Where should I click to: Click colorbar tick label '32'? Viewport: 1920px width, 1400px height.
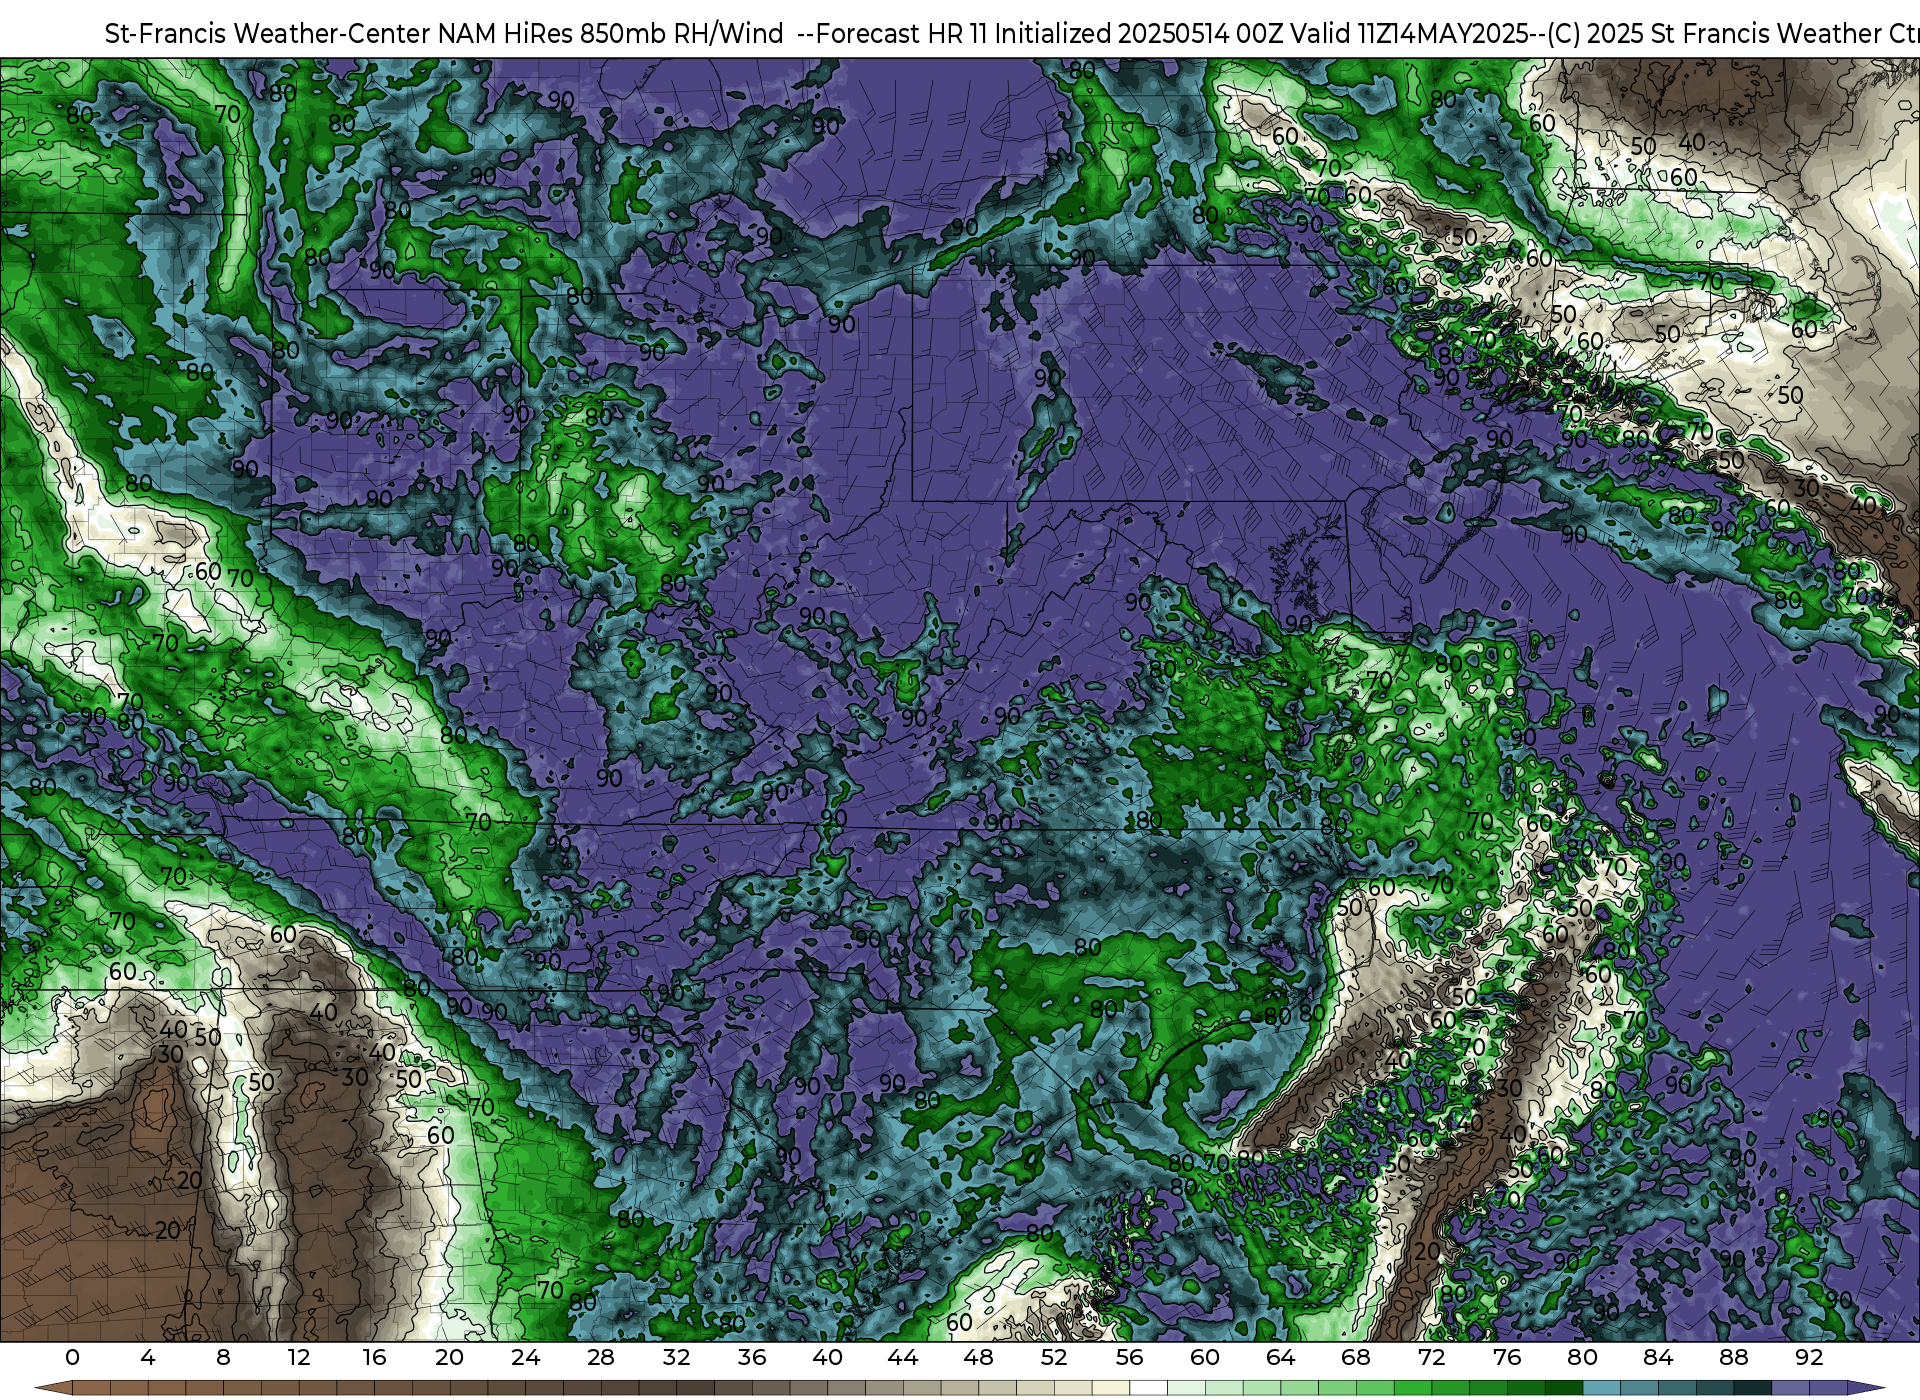point(676,1358)
